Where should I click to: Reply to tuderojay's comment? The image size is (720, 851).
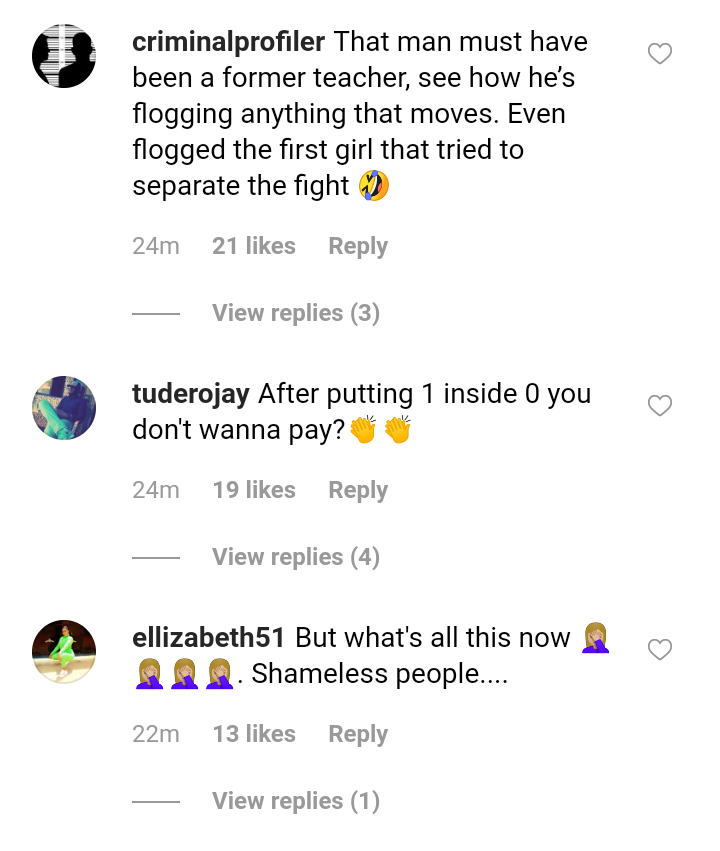pyautogui.click(x=358, y=490)
